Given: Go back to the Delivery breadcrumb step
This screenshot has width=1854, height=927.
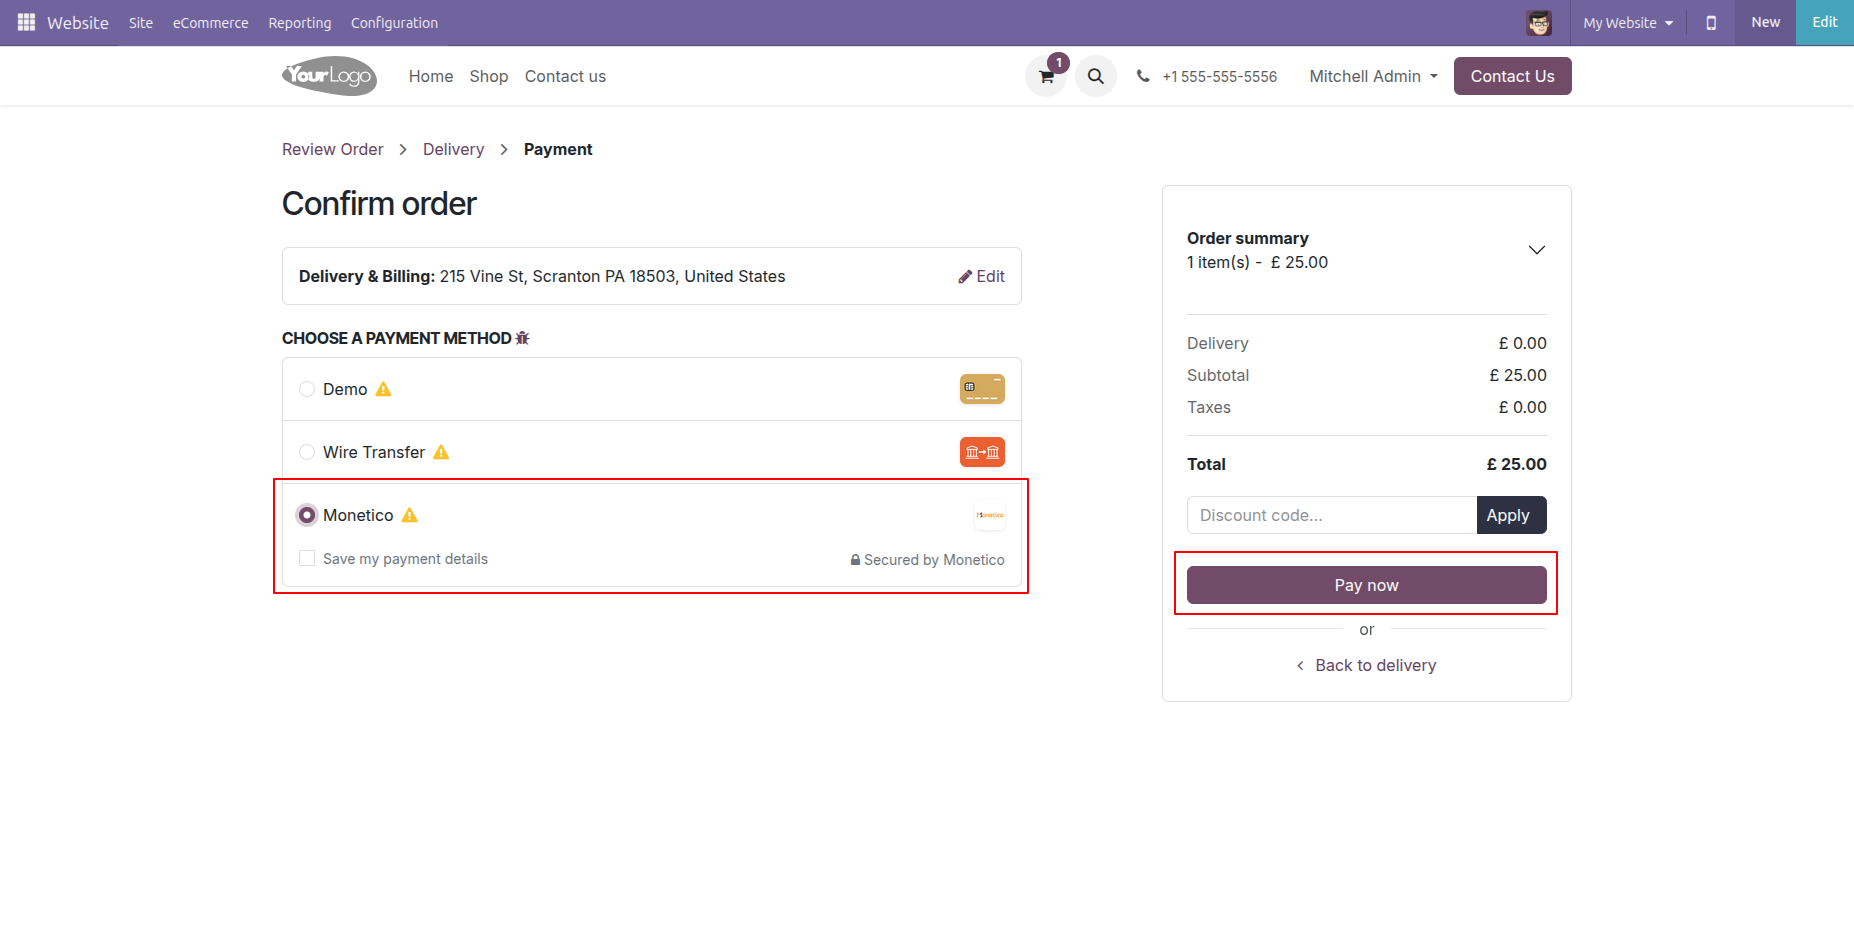Looking at the screenshot, I should (x=453, y=149).
